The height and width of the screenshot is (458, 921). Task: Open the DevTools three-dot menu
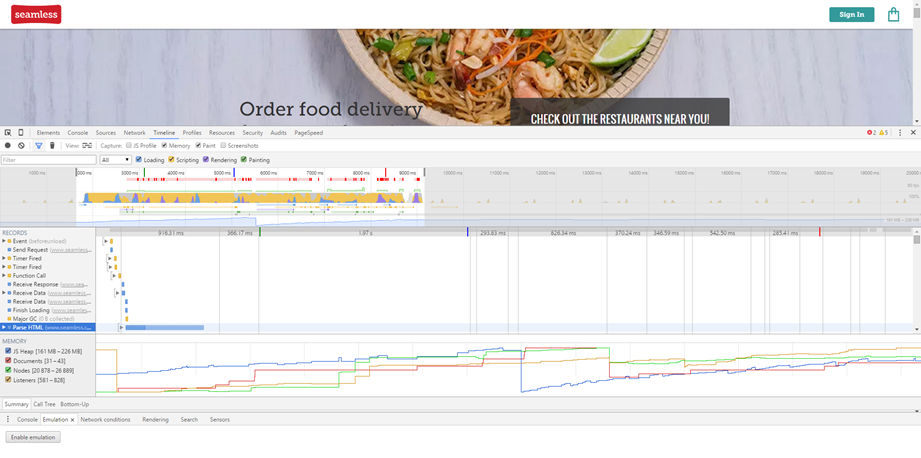900,133
